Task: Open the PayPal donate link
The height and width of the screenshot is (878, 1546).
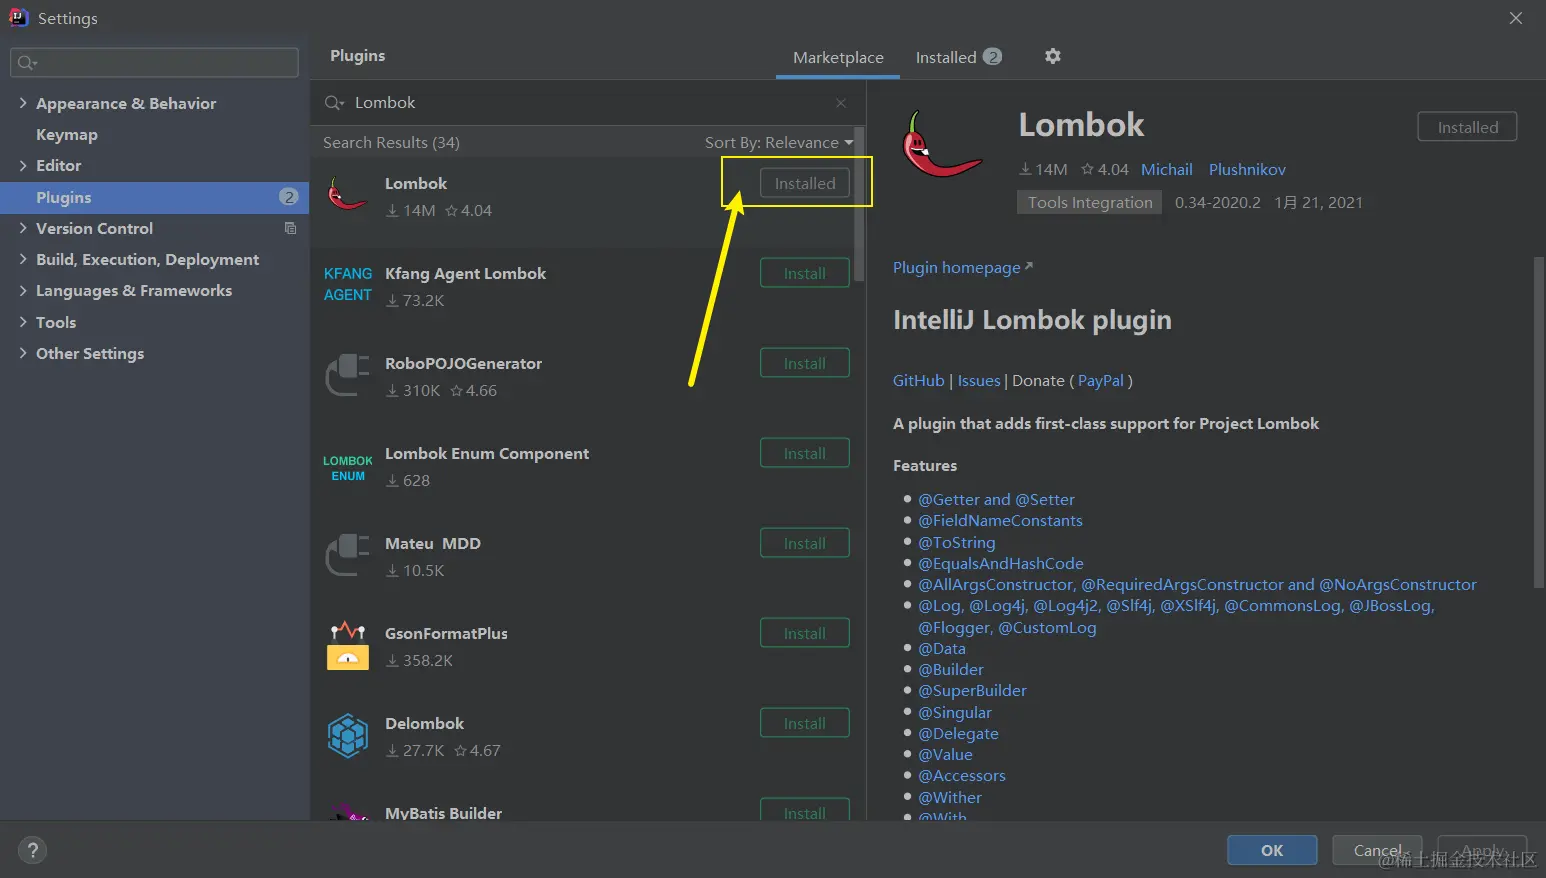Action: click(x=1101, y=381)
